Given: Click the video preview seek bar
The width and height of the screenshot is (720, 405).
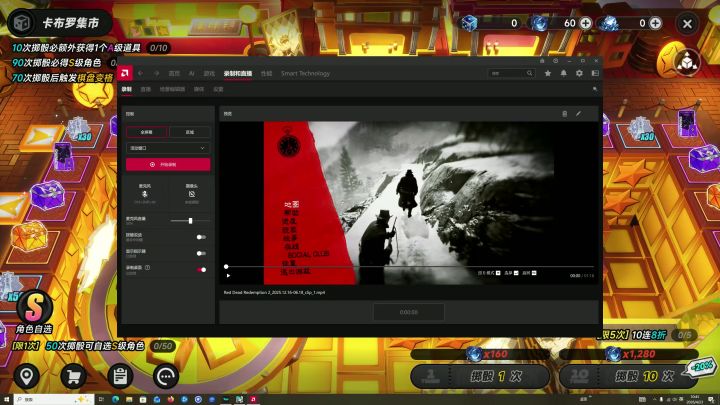Looking at the screenshot, I should coord(410,266).
